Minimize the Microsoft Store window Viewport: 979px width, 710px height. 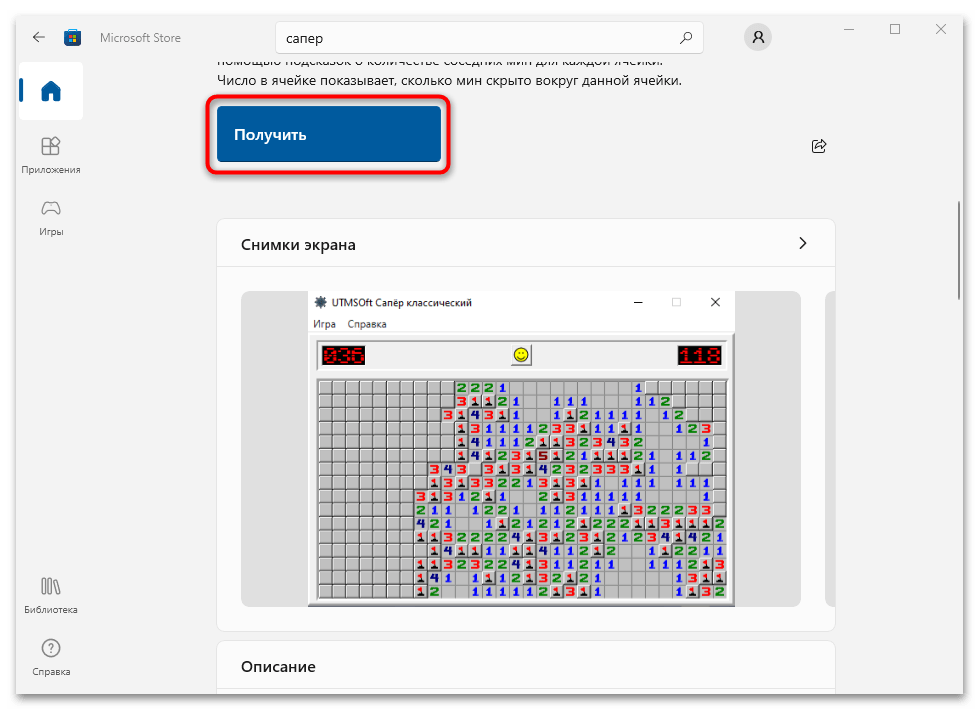(x=849, y=29)
